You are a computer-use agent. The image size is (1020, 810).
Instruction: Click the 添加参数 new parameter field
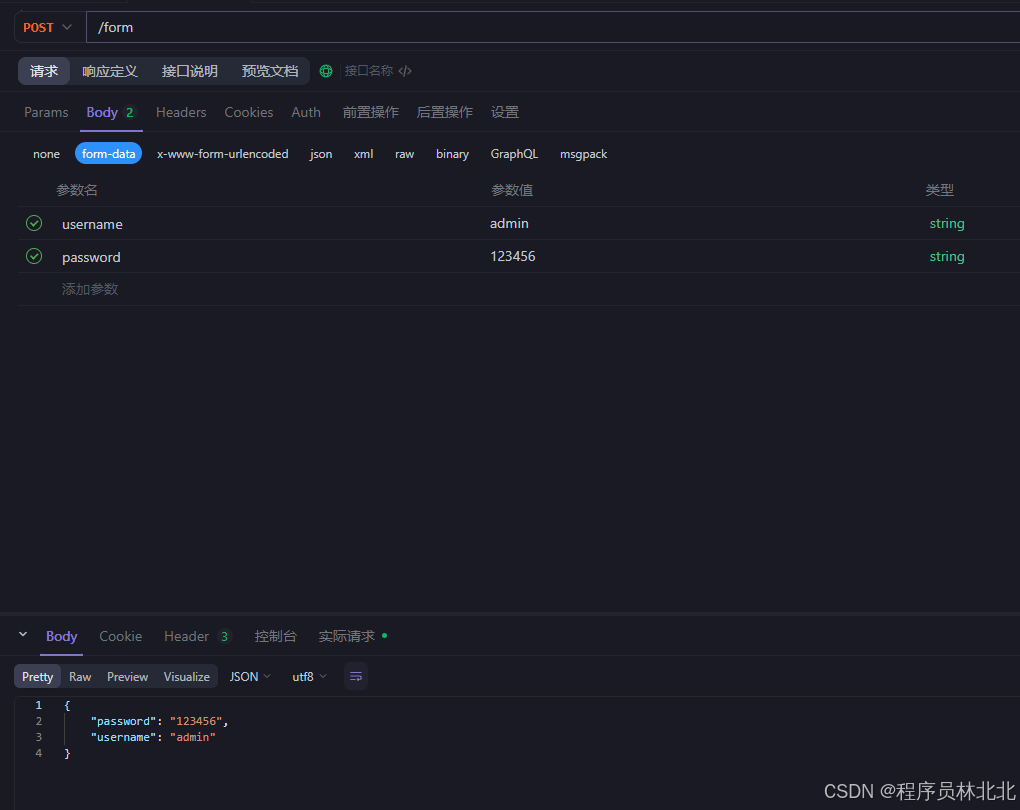point(90,289)
